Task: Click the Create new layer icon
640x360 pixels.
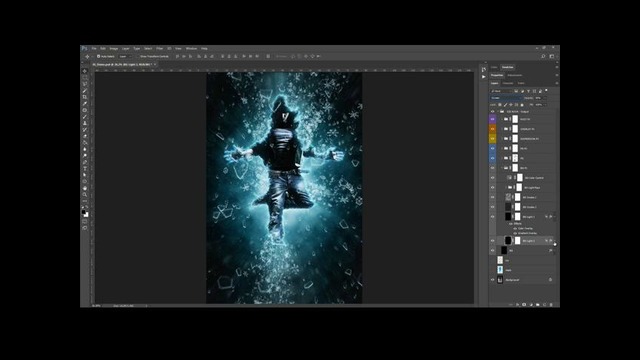Action: coord(544,304)
